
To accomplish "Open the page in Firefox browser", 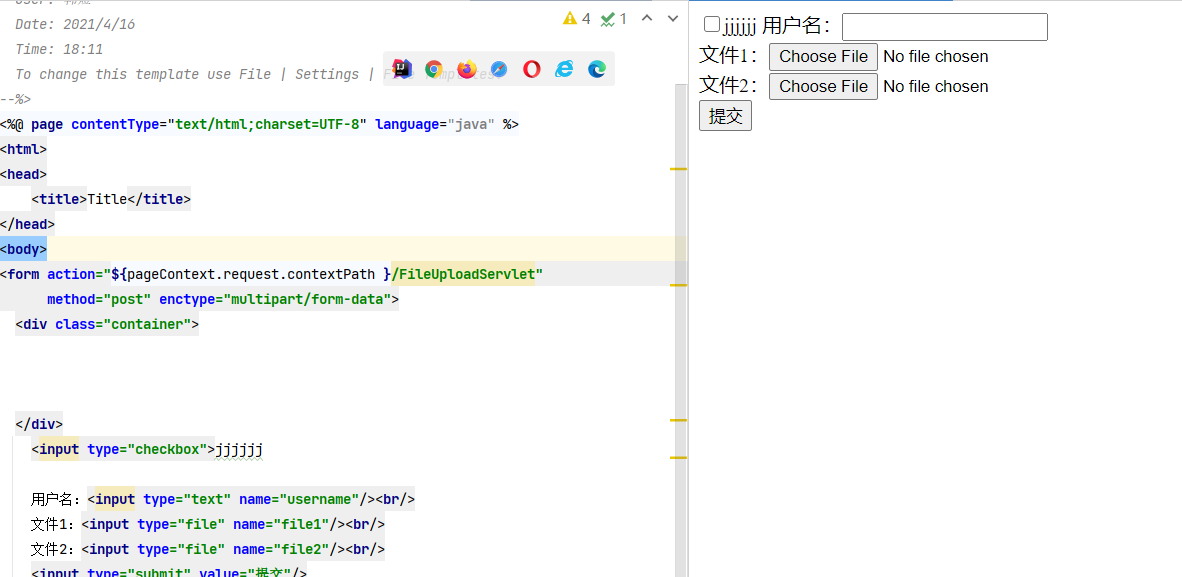I will (467, 69).
